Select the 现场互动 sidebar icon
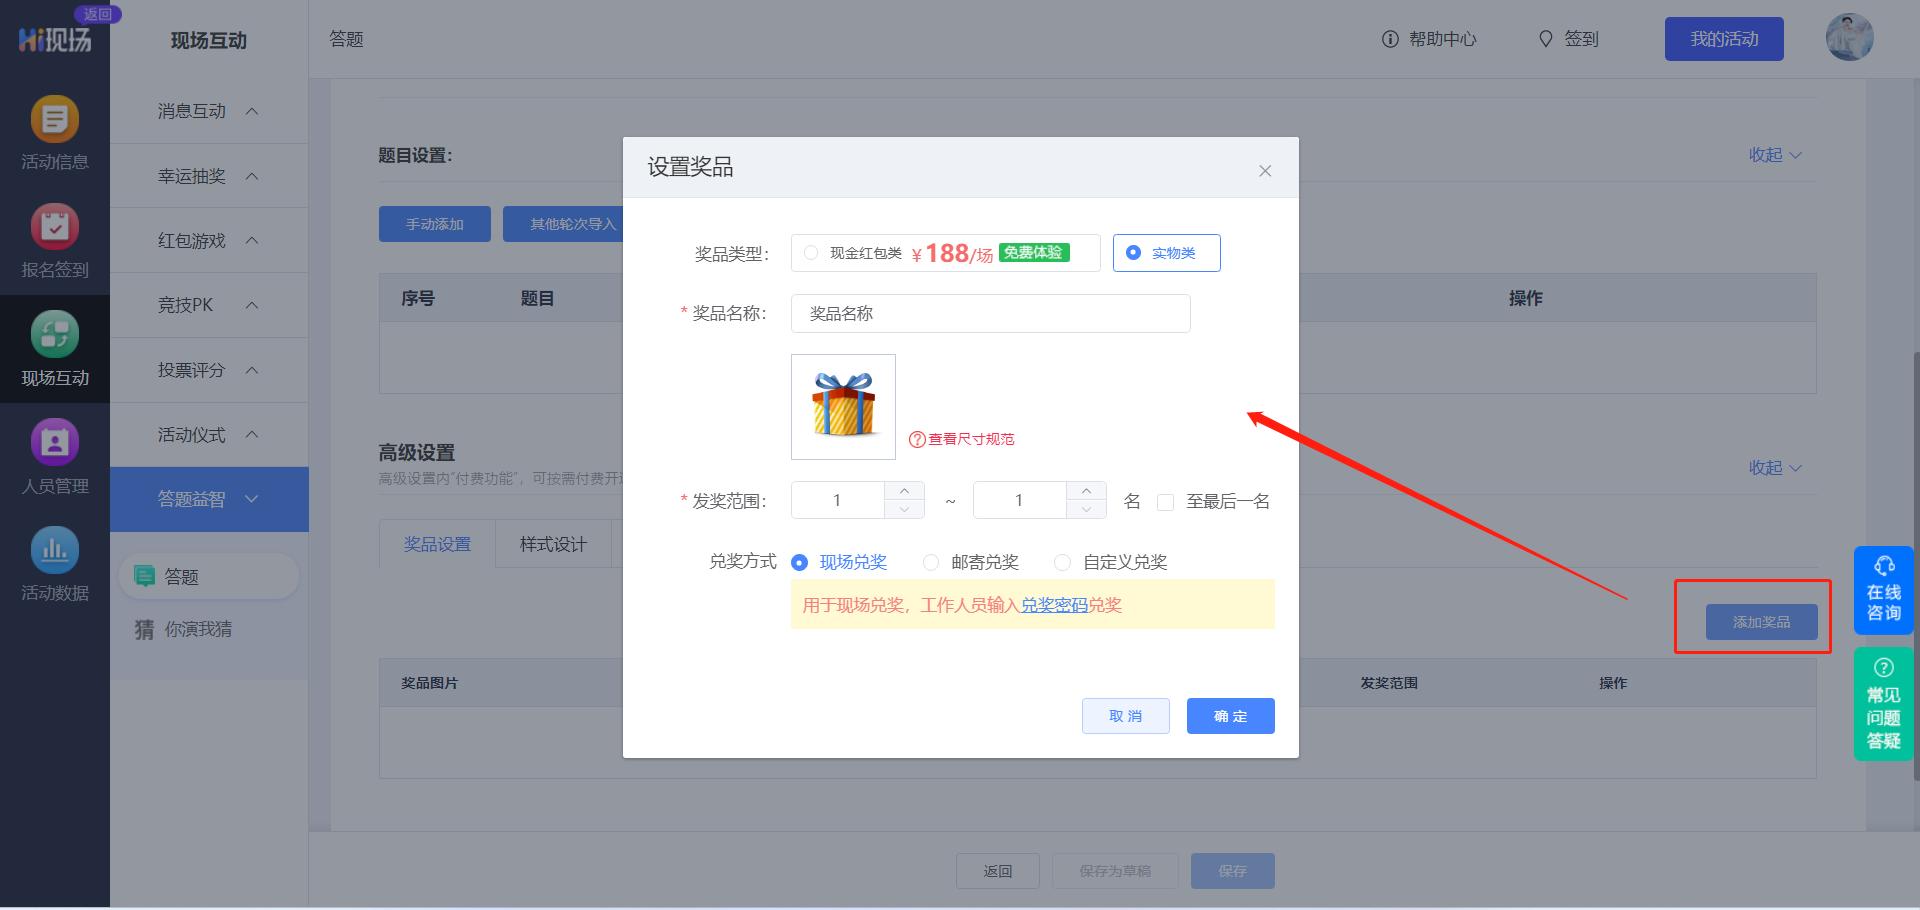The height and width of the screenshot is (910, 1920). point(55,350)
